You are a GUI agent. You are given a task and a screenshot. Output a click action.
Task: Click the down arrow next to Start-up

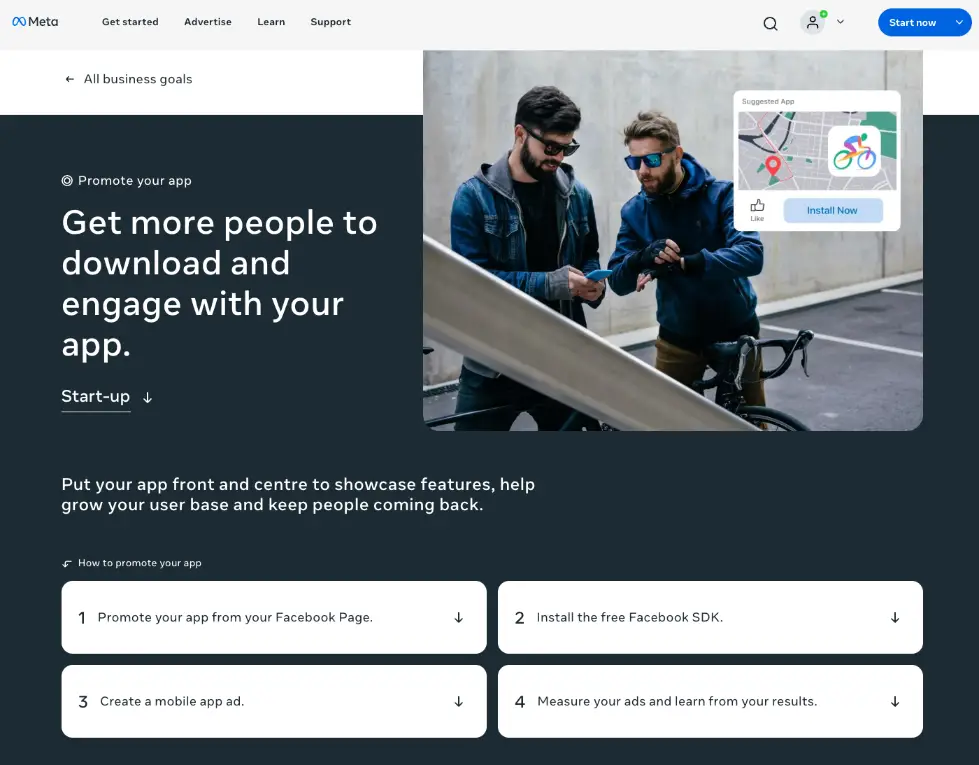pyautogui.click(x=147, y=397)
